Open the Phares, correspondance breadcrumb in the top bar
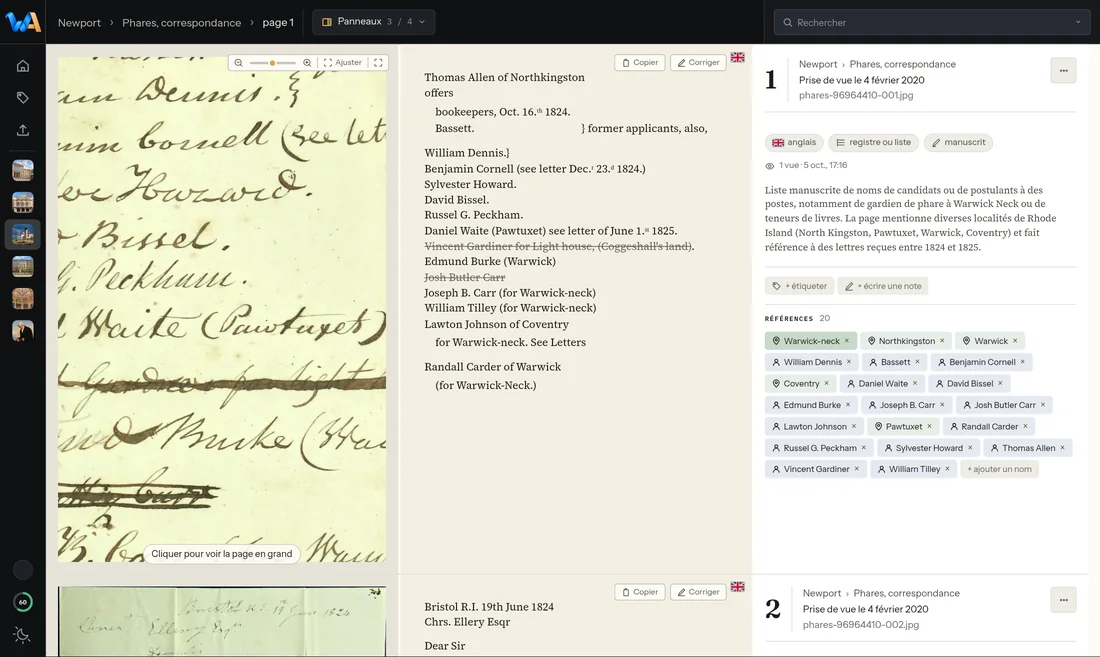This screenshot has width=1100, height=657. [182, 23]
